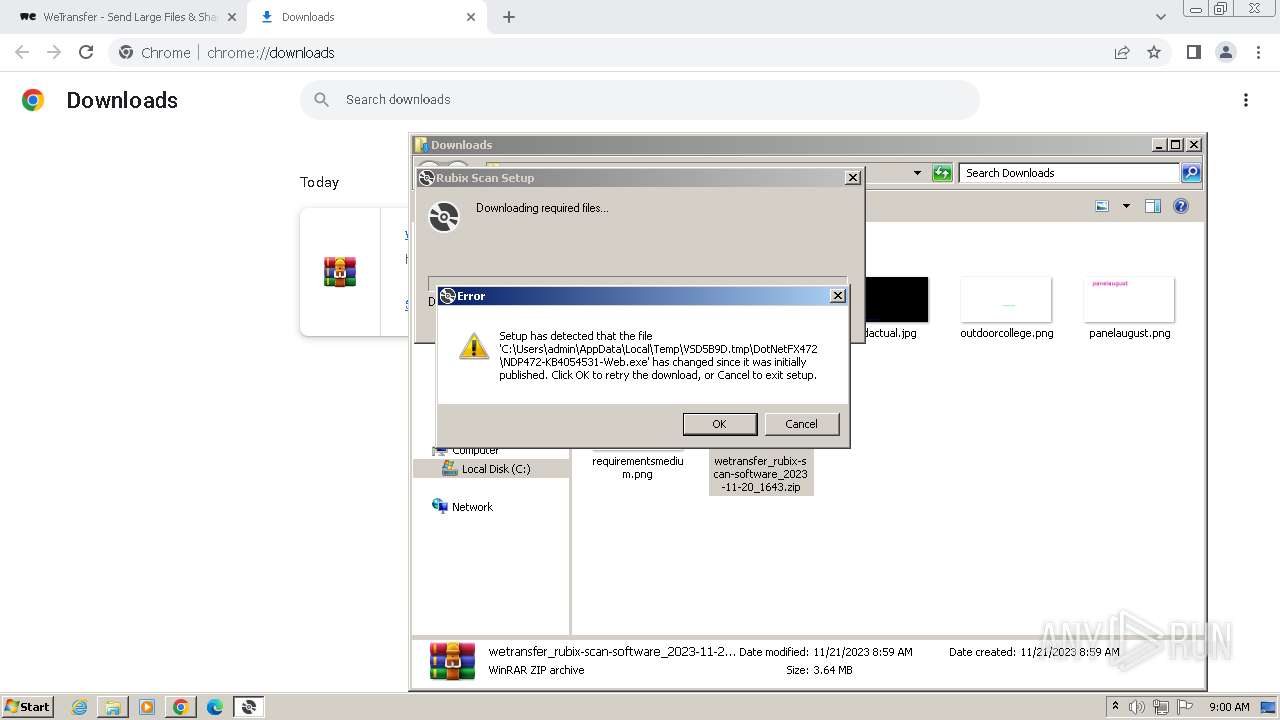Viewport: 1280px width, 720px height.
Task: Open File Explorer from taskbar
Action: (x=113, y=707)
